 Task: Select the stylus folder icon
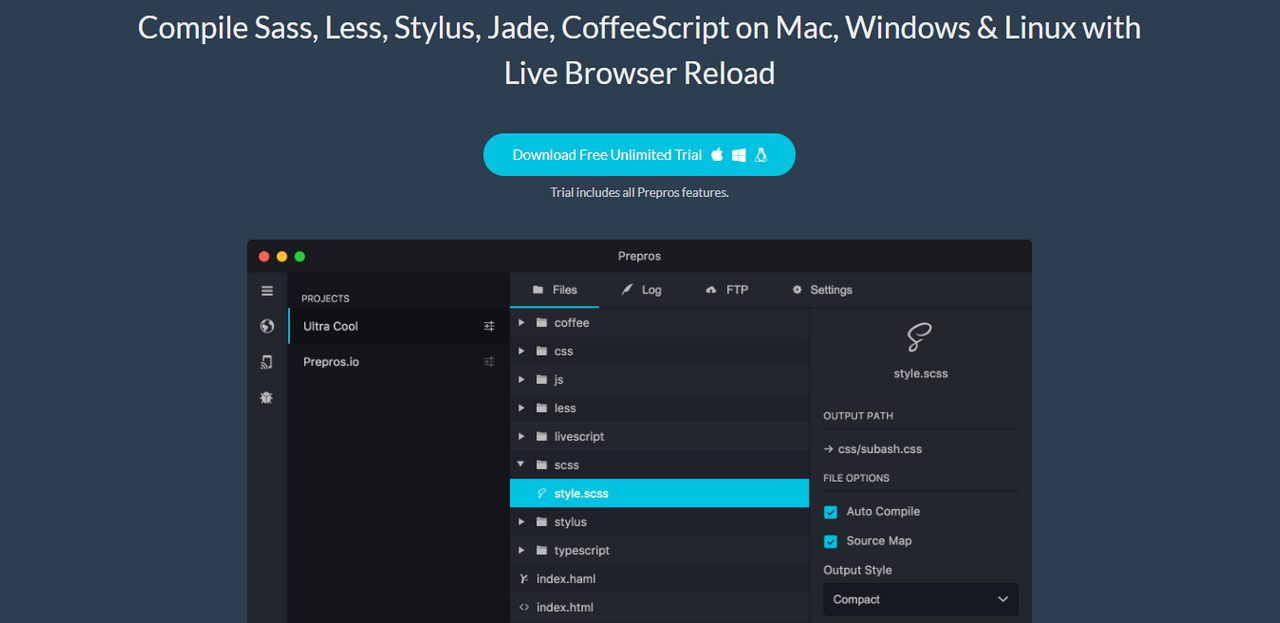coord(542,522)
